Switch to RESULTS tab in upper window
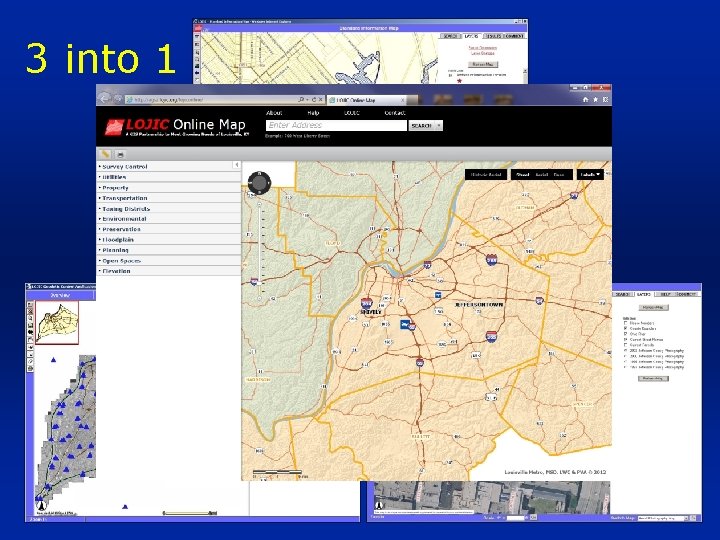Image resolution: width=720 pixels, height=540 pixels. click(493, 36)
